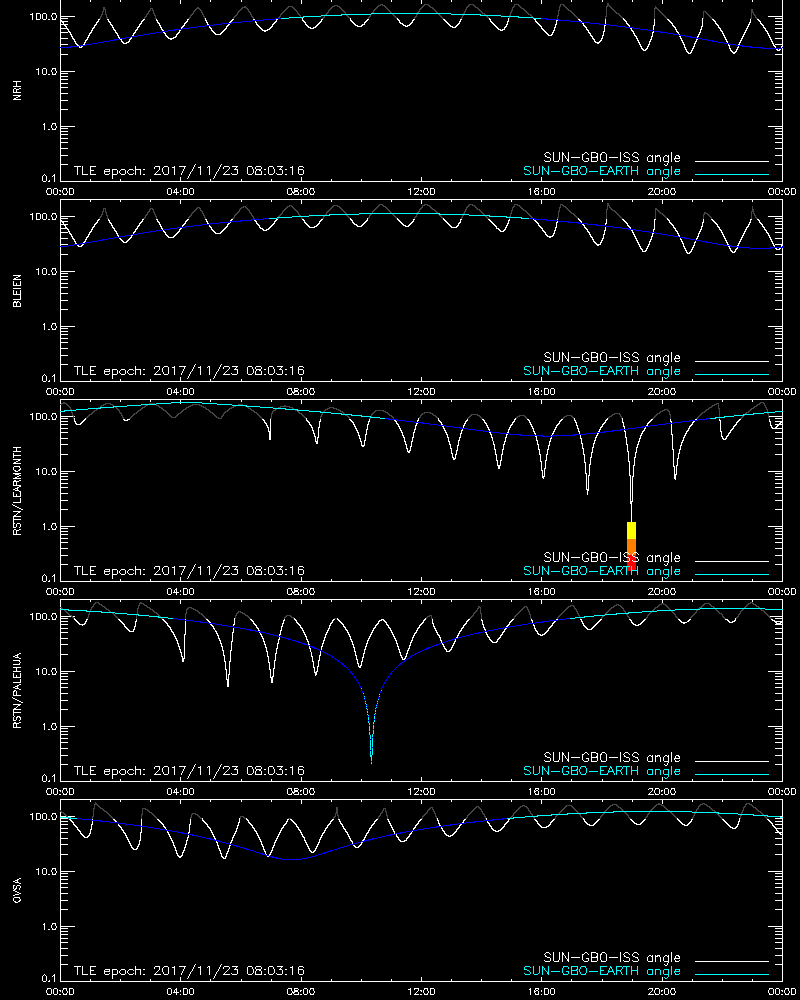The image size is (800, 1000).
Task: Click the 04:00 tick label below OVSA panel
Action: click(x=181, y=992)
